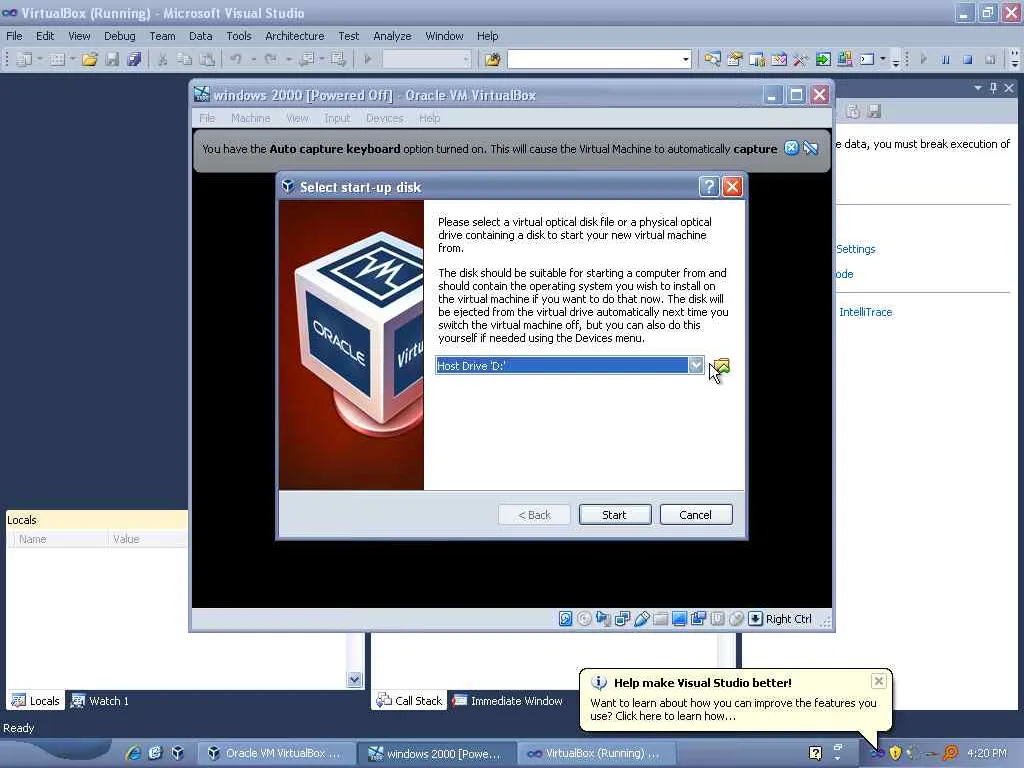Click the Value column header in Locals

[x=148, y=539]
